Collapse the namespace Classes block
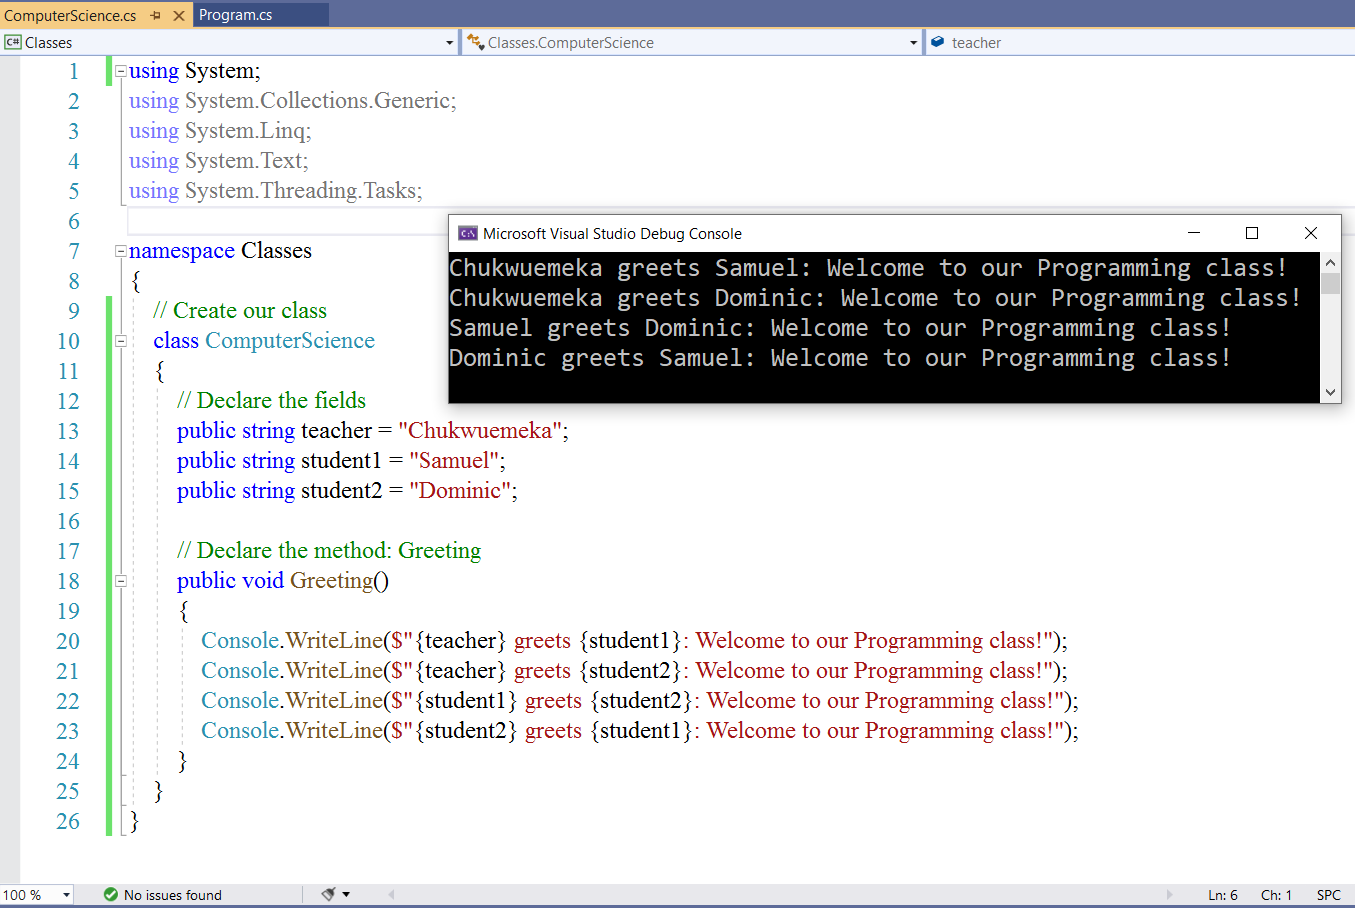This screenshot has width=1355, height=908. pos(121,251)
